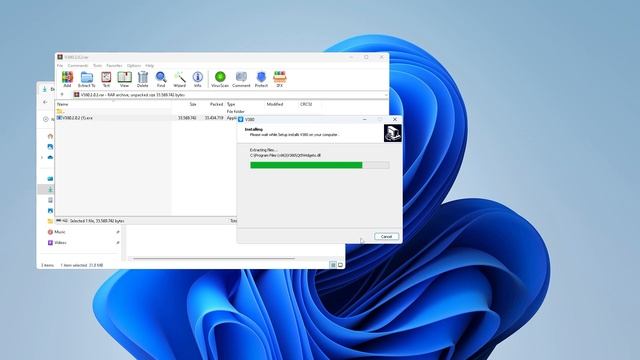Click the Add tool in WinRAR toolbar

[x=67, y=79]
